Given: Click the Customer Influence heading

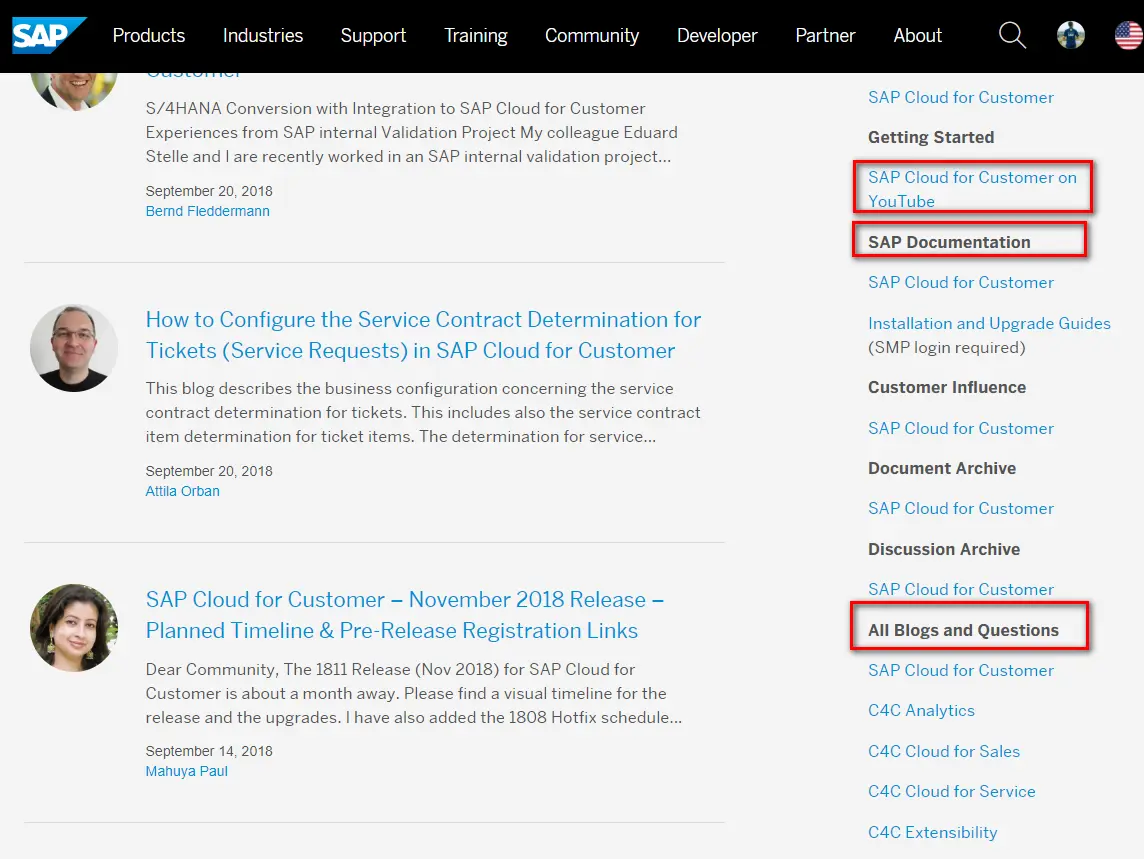Looking at the screenshot, I should pos(947,388).
